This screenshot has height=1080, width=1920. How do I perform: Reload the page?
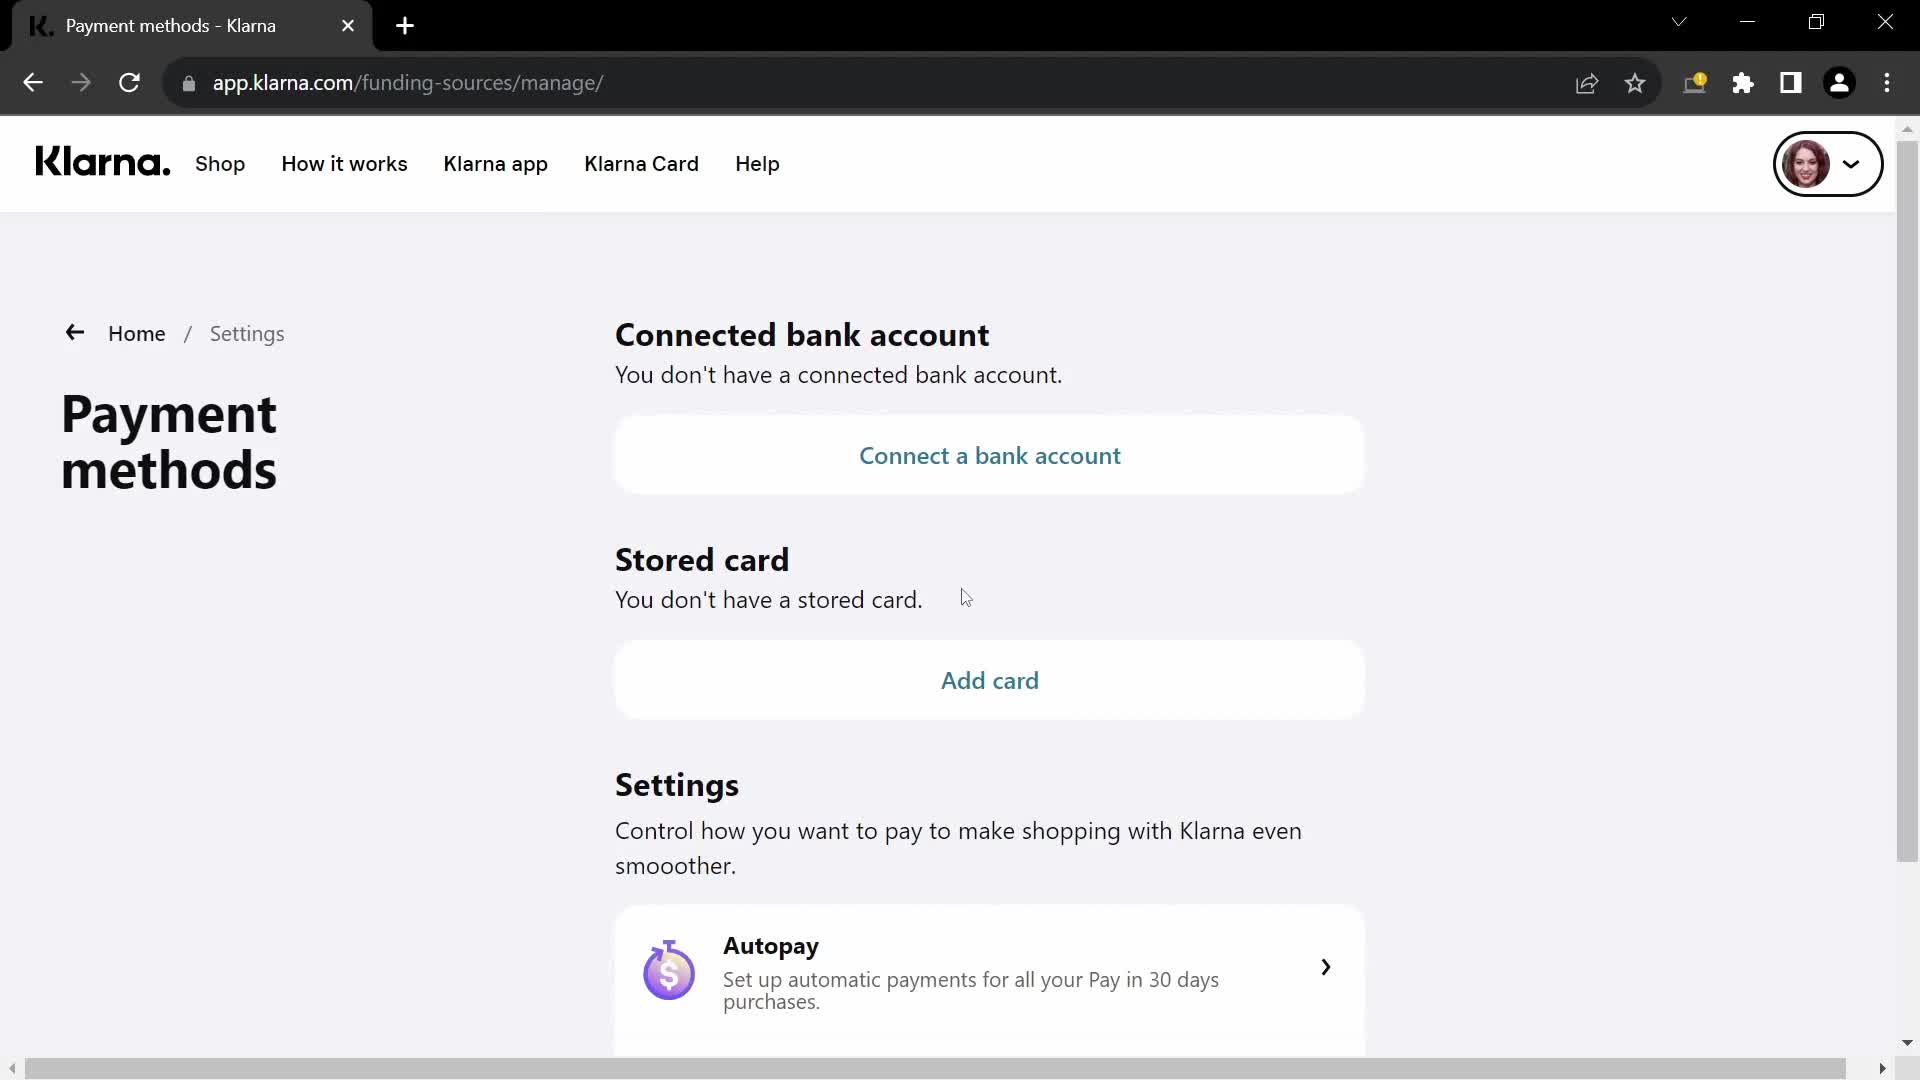coord(129,83)
